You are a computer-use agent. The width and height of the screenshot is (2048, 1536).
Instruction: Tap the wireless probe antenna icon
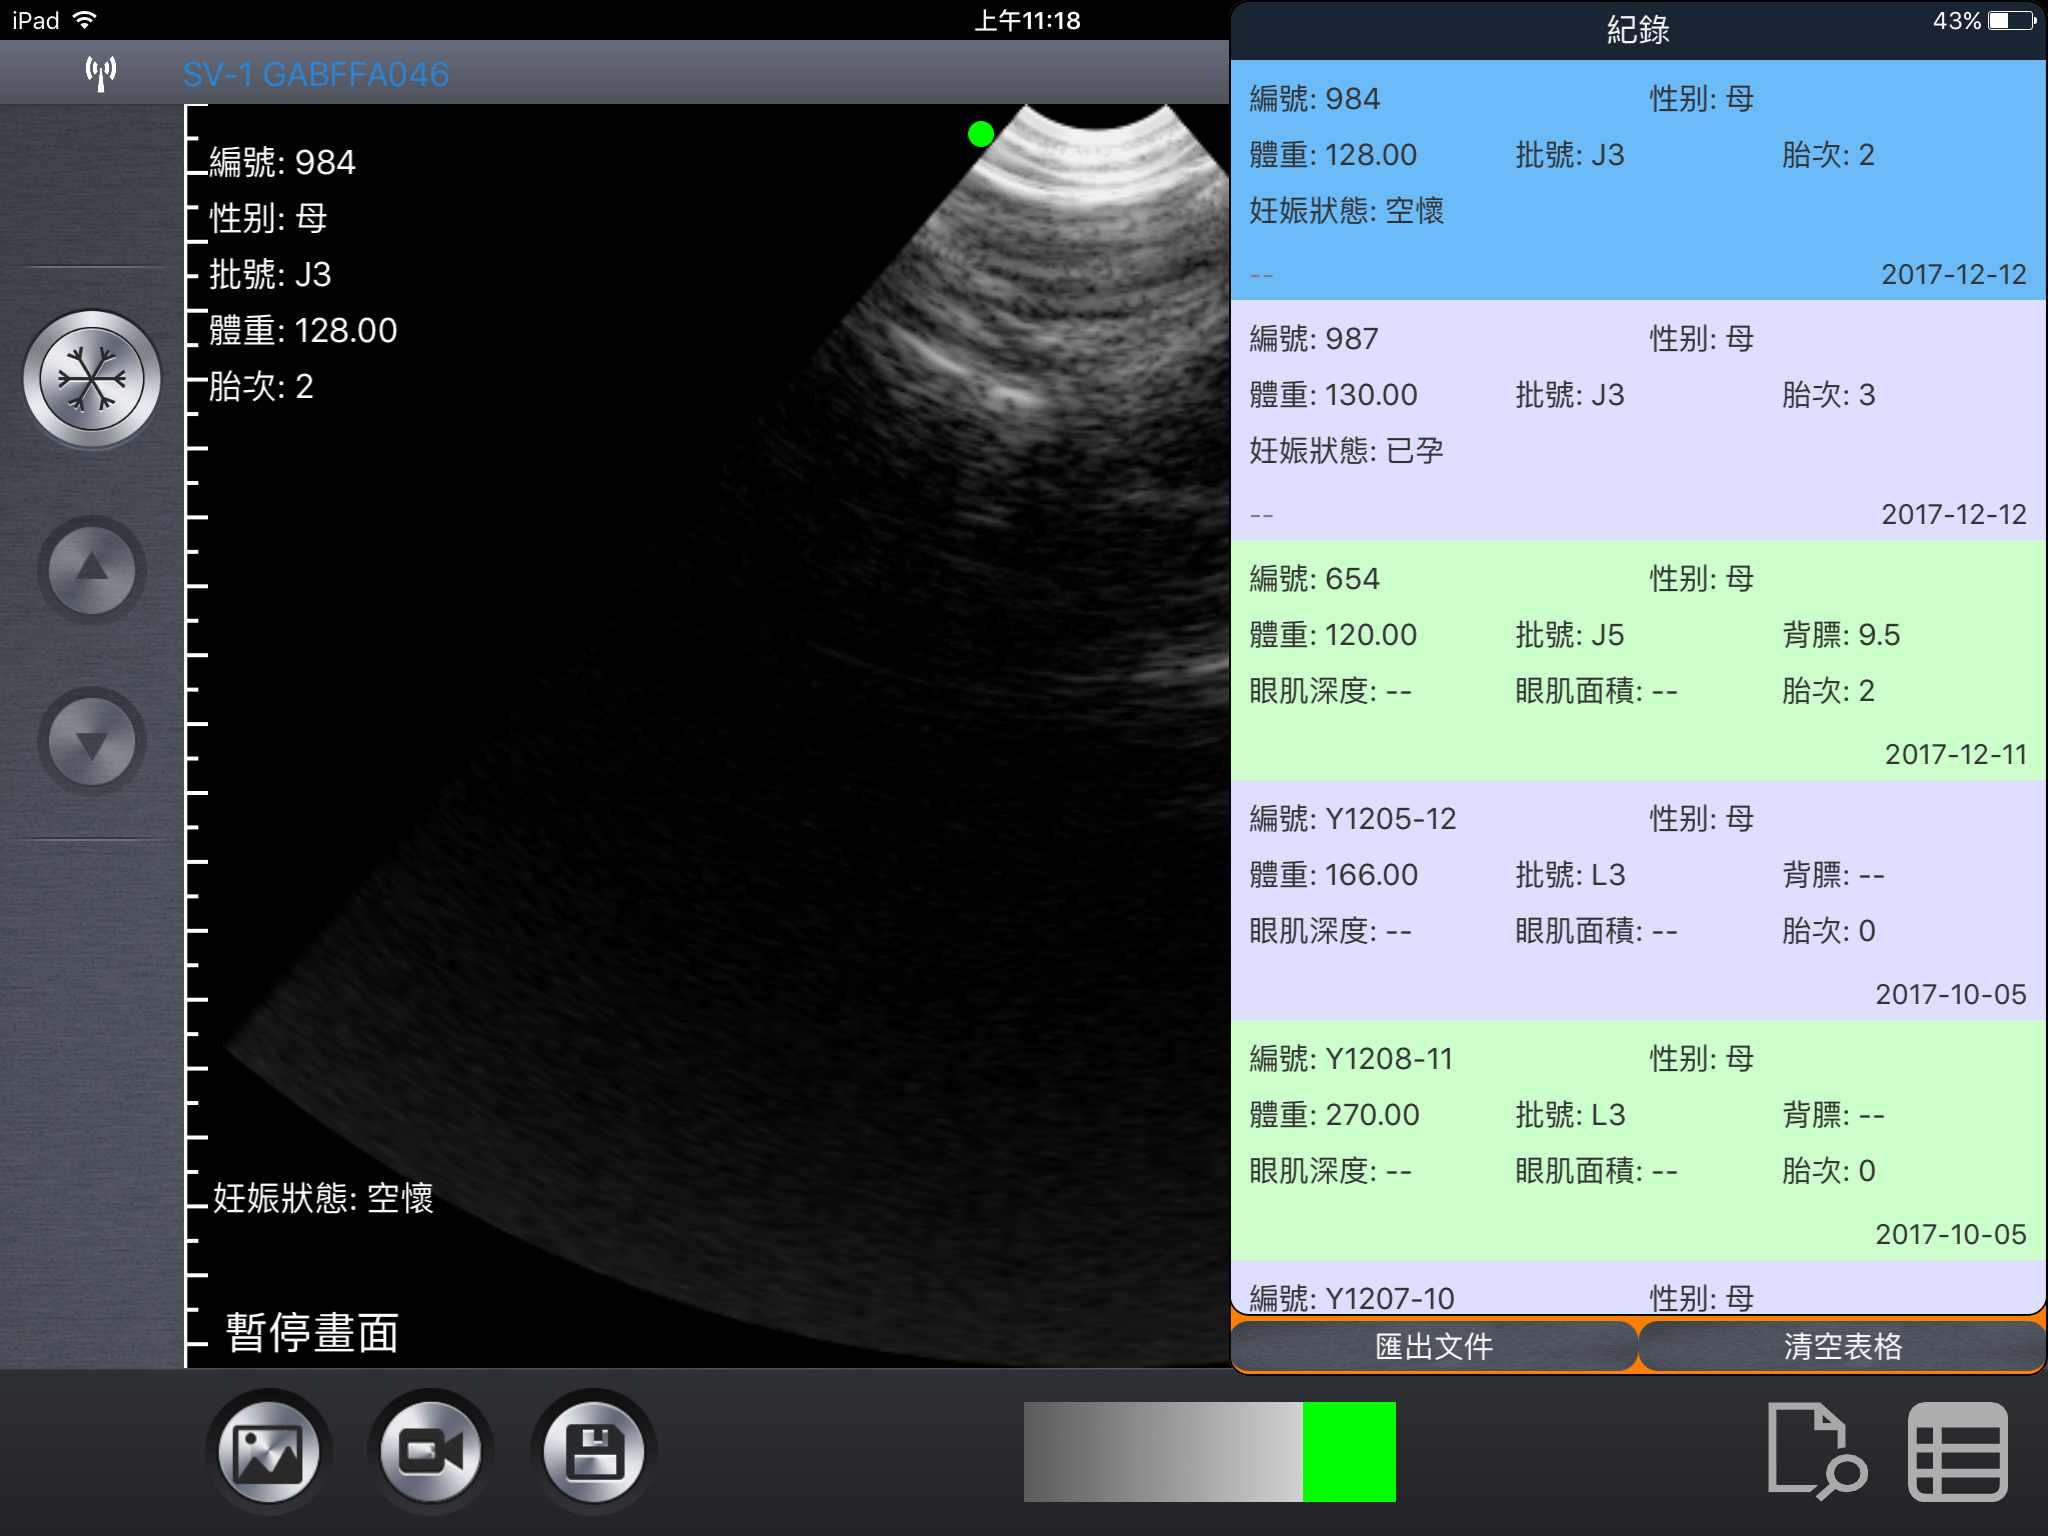(x=101, y=73)
